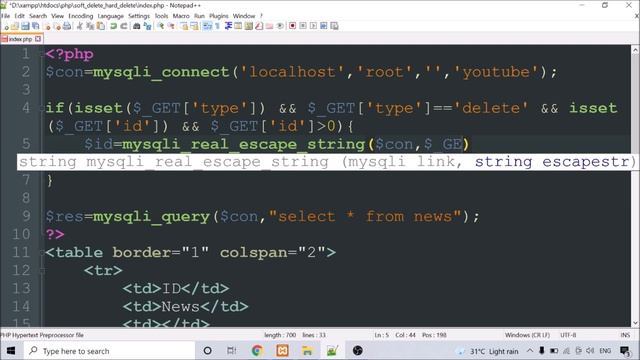Open the Plugins menu
Screen dimensions: 640x360
tap(219, 16)
